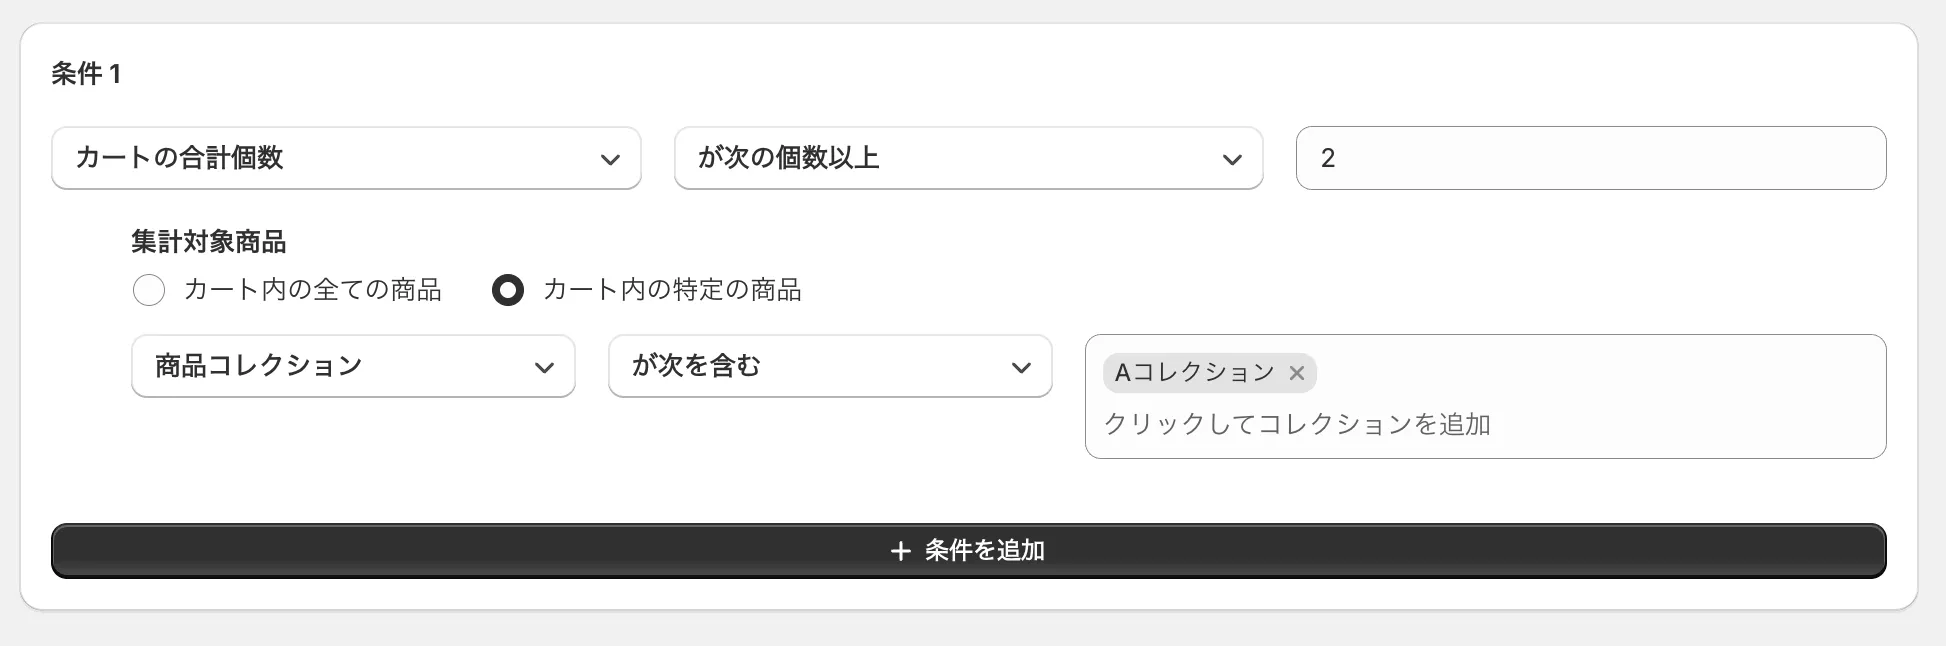Open the が次を含む condition dropdown
The width and height of the screenshot is (1946, 646).
pos(829,366)
